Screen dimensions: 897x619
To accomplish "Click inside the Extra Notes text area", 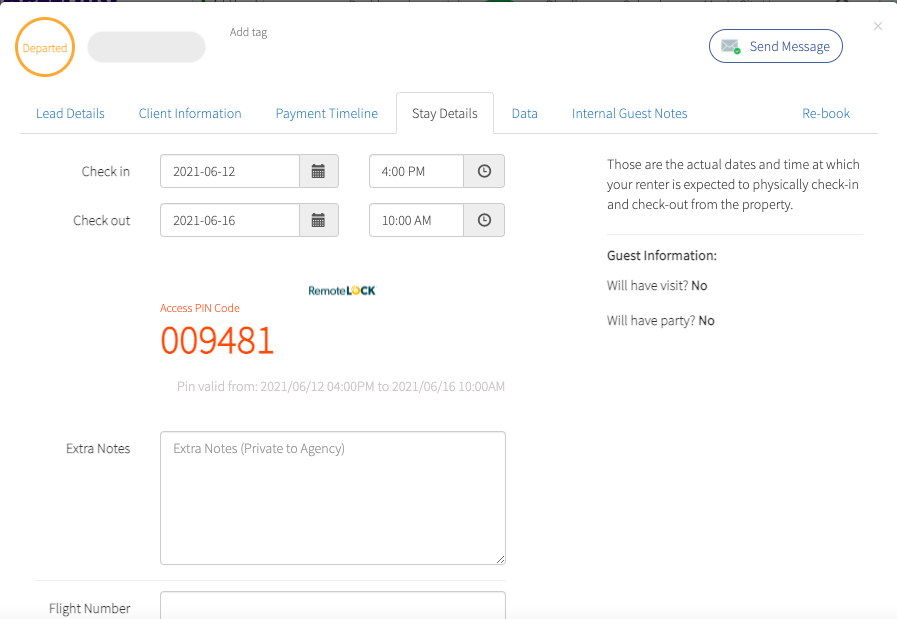I will [332, 498].
